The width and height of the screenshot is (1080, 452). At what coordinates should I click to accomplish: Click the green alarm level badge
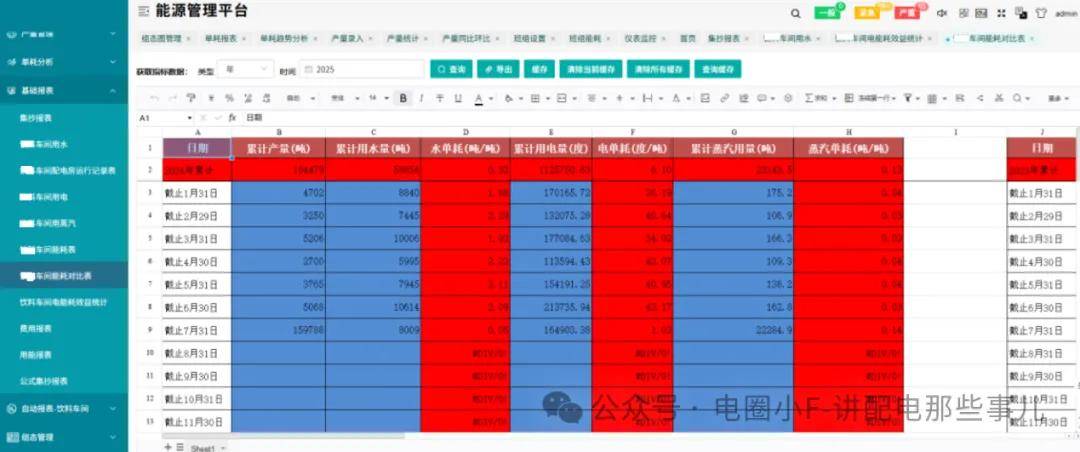[x=827, y=12]
